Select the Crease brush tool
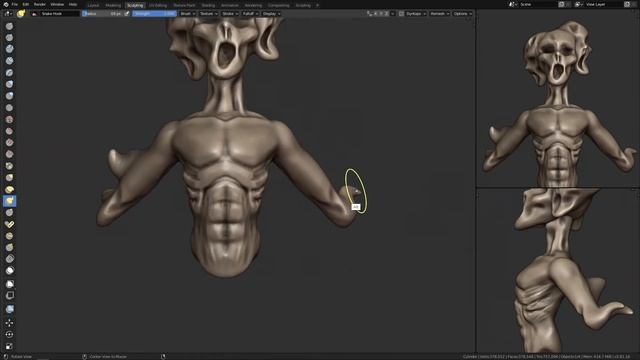 [x=9, y=108]
